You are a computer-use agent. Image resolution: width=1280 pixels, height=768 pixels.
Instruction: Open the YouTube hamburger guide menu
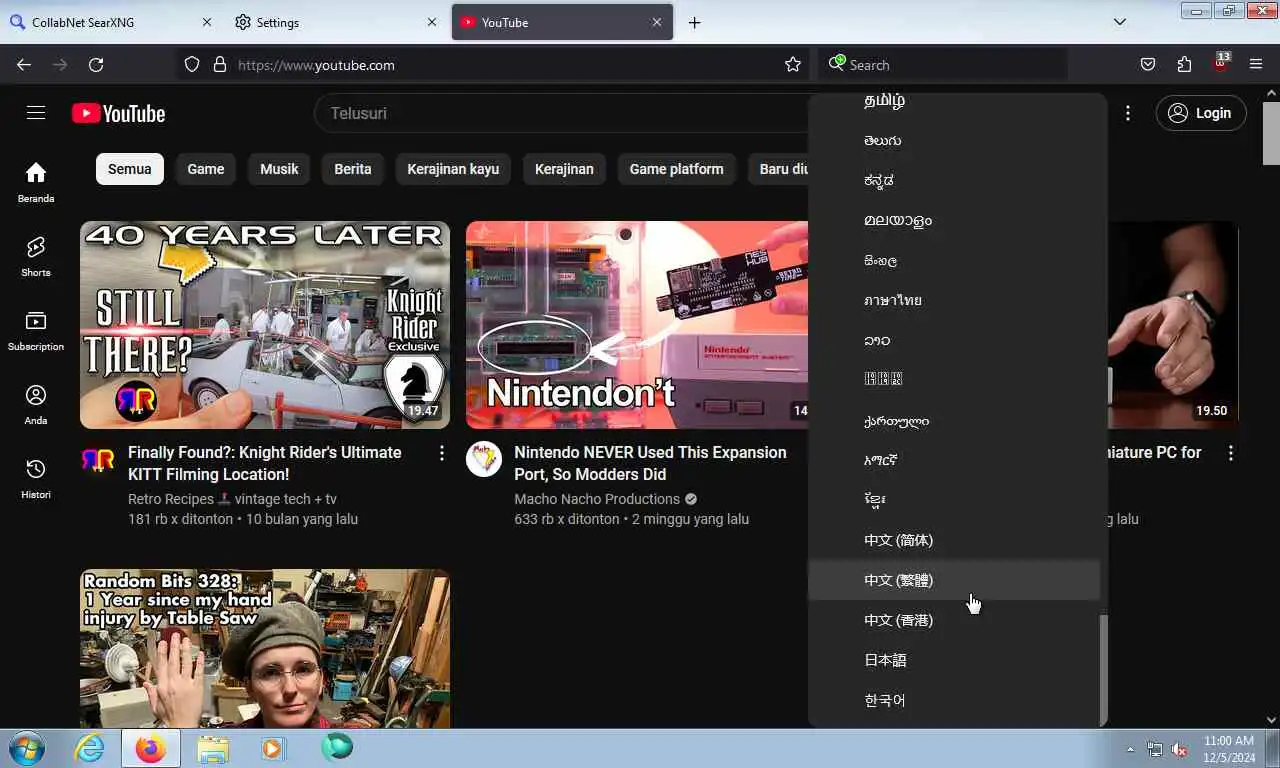tap(36, 113)
